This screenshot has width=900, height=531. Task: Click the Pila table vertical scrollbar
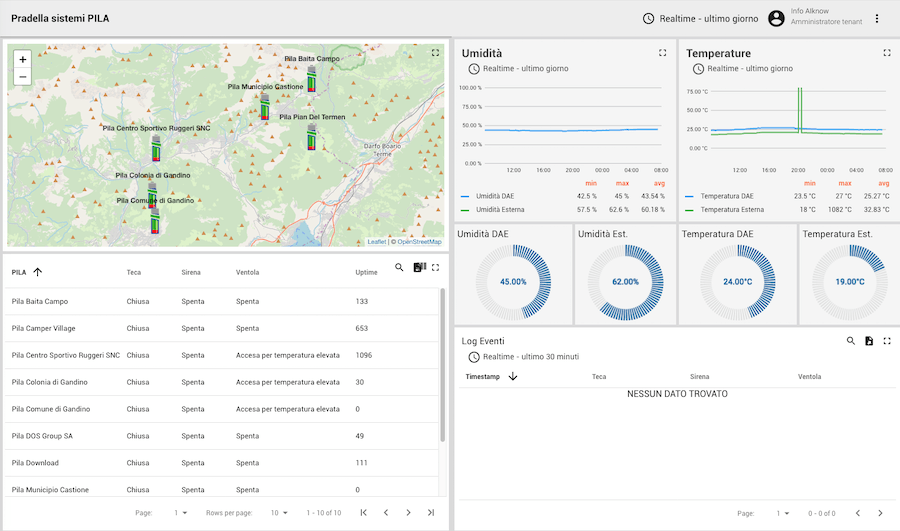pyautogui.click(x=443, y=365)
